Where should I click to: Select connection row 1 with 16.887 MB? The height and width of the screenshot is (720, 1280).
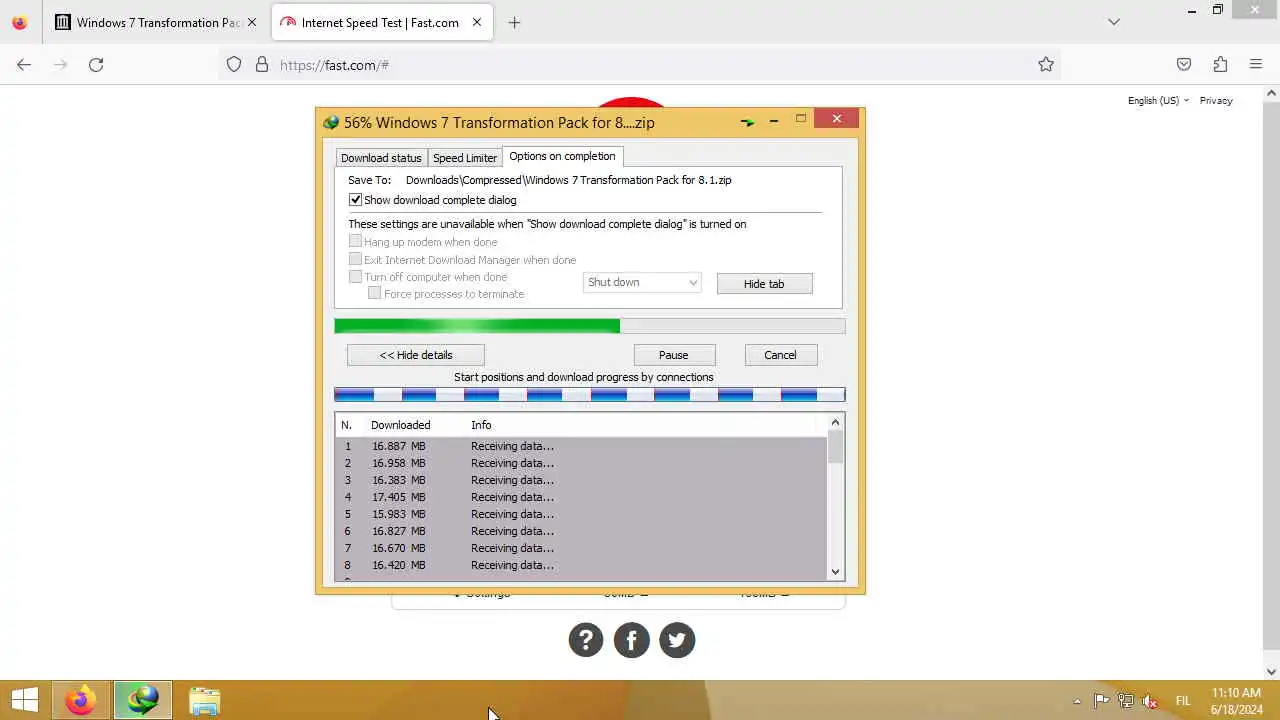coord(581,446)
